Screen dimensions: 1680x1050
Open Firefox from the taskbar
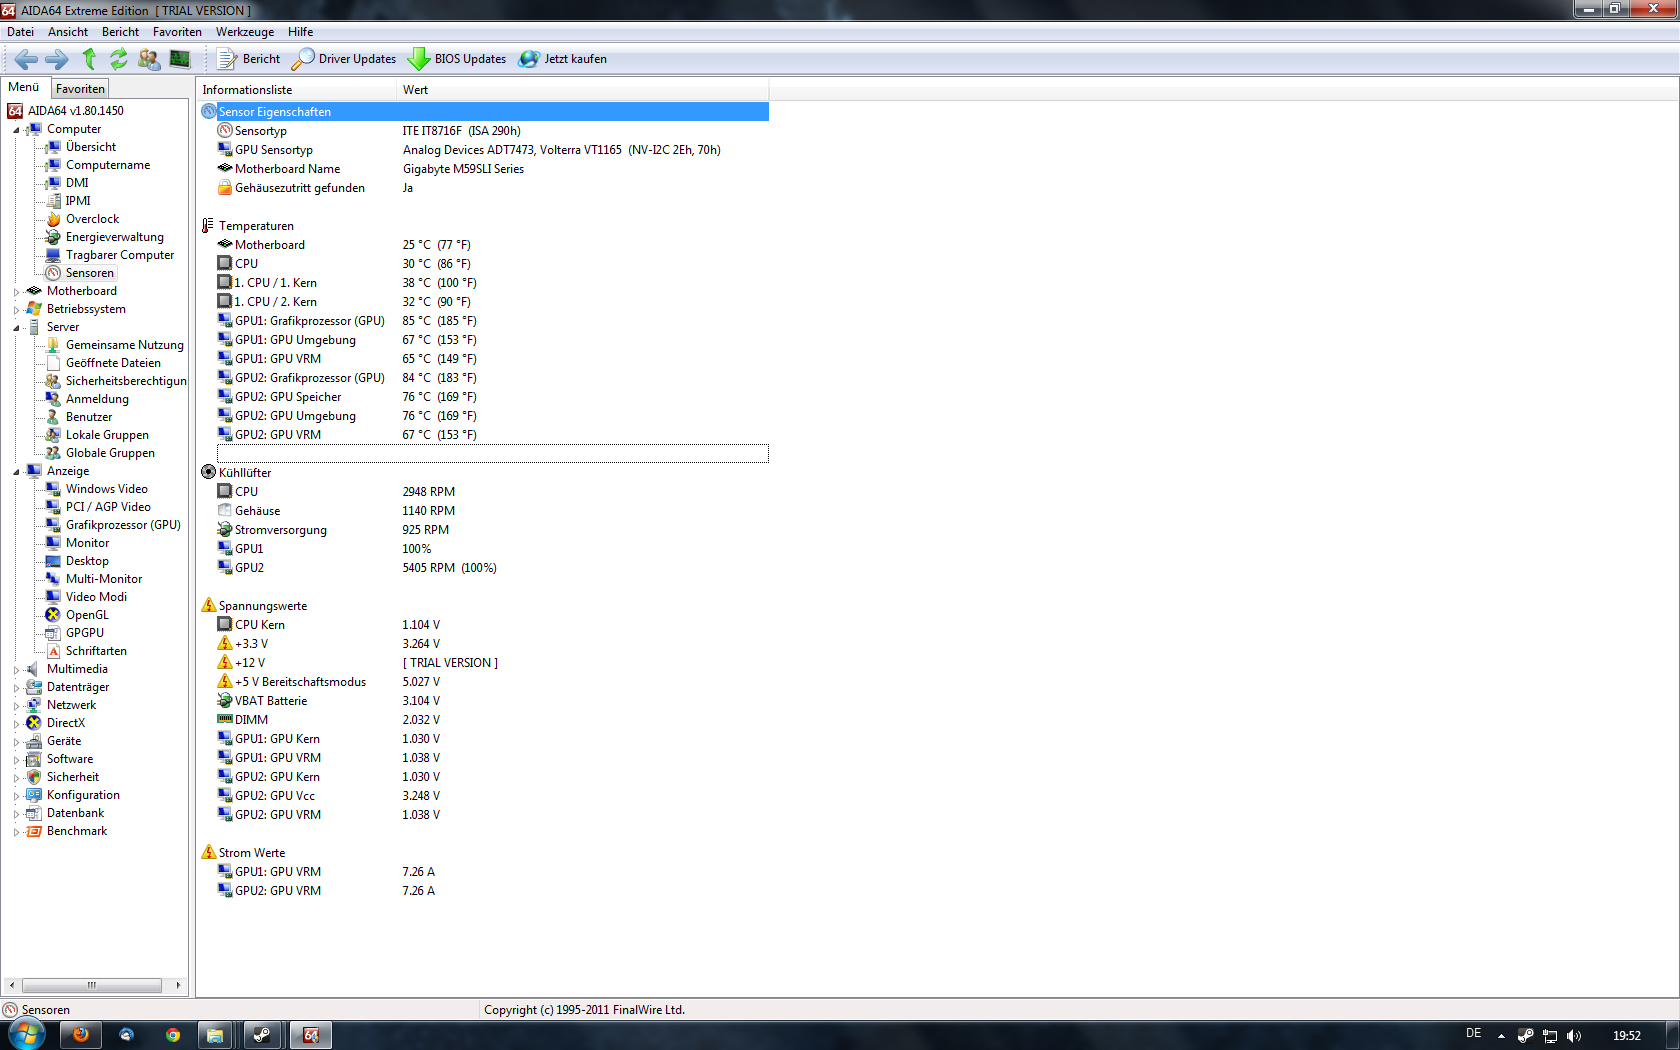tap(81, 1035)
